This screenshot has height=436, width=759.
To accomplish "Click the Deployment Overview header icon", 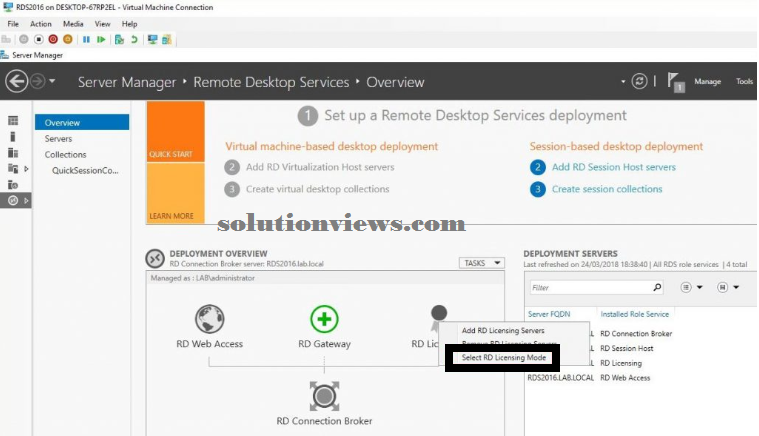I will 155,258.
